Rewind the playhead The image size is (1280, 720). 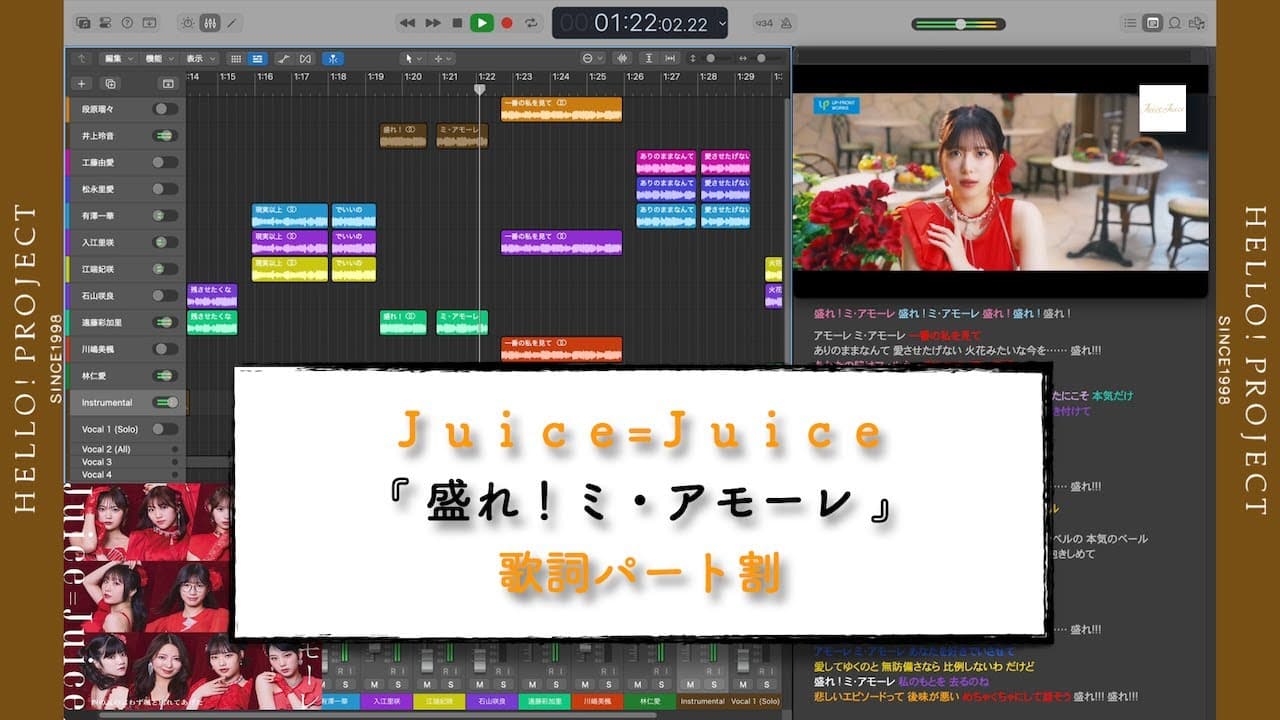[407, 22]
